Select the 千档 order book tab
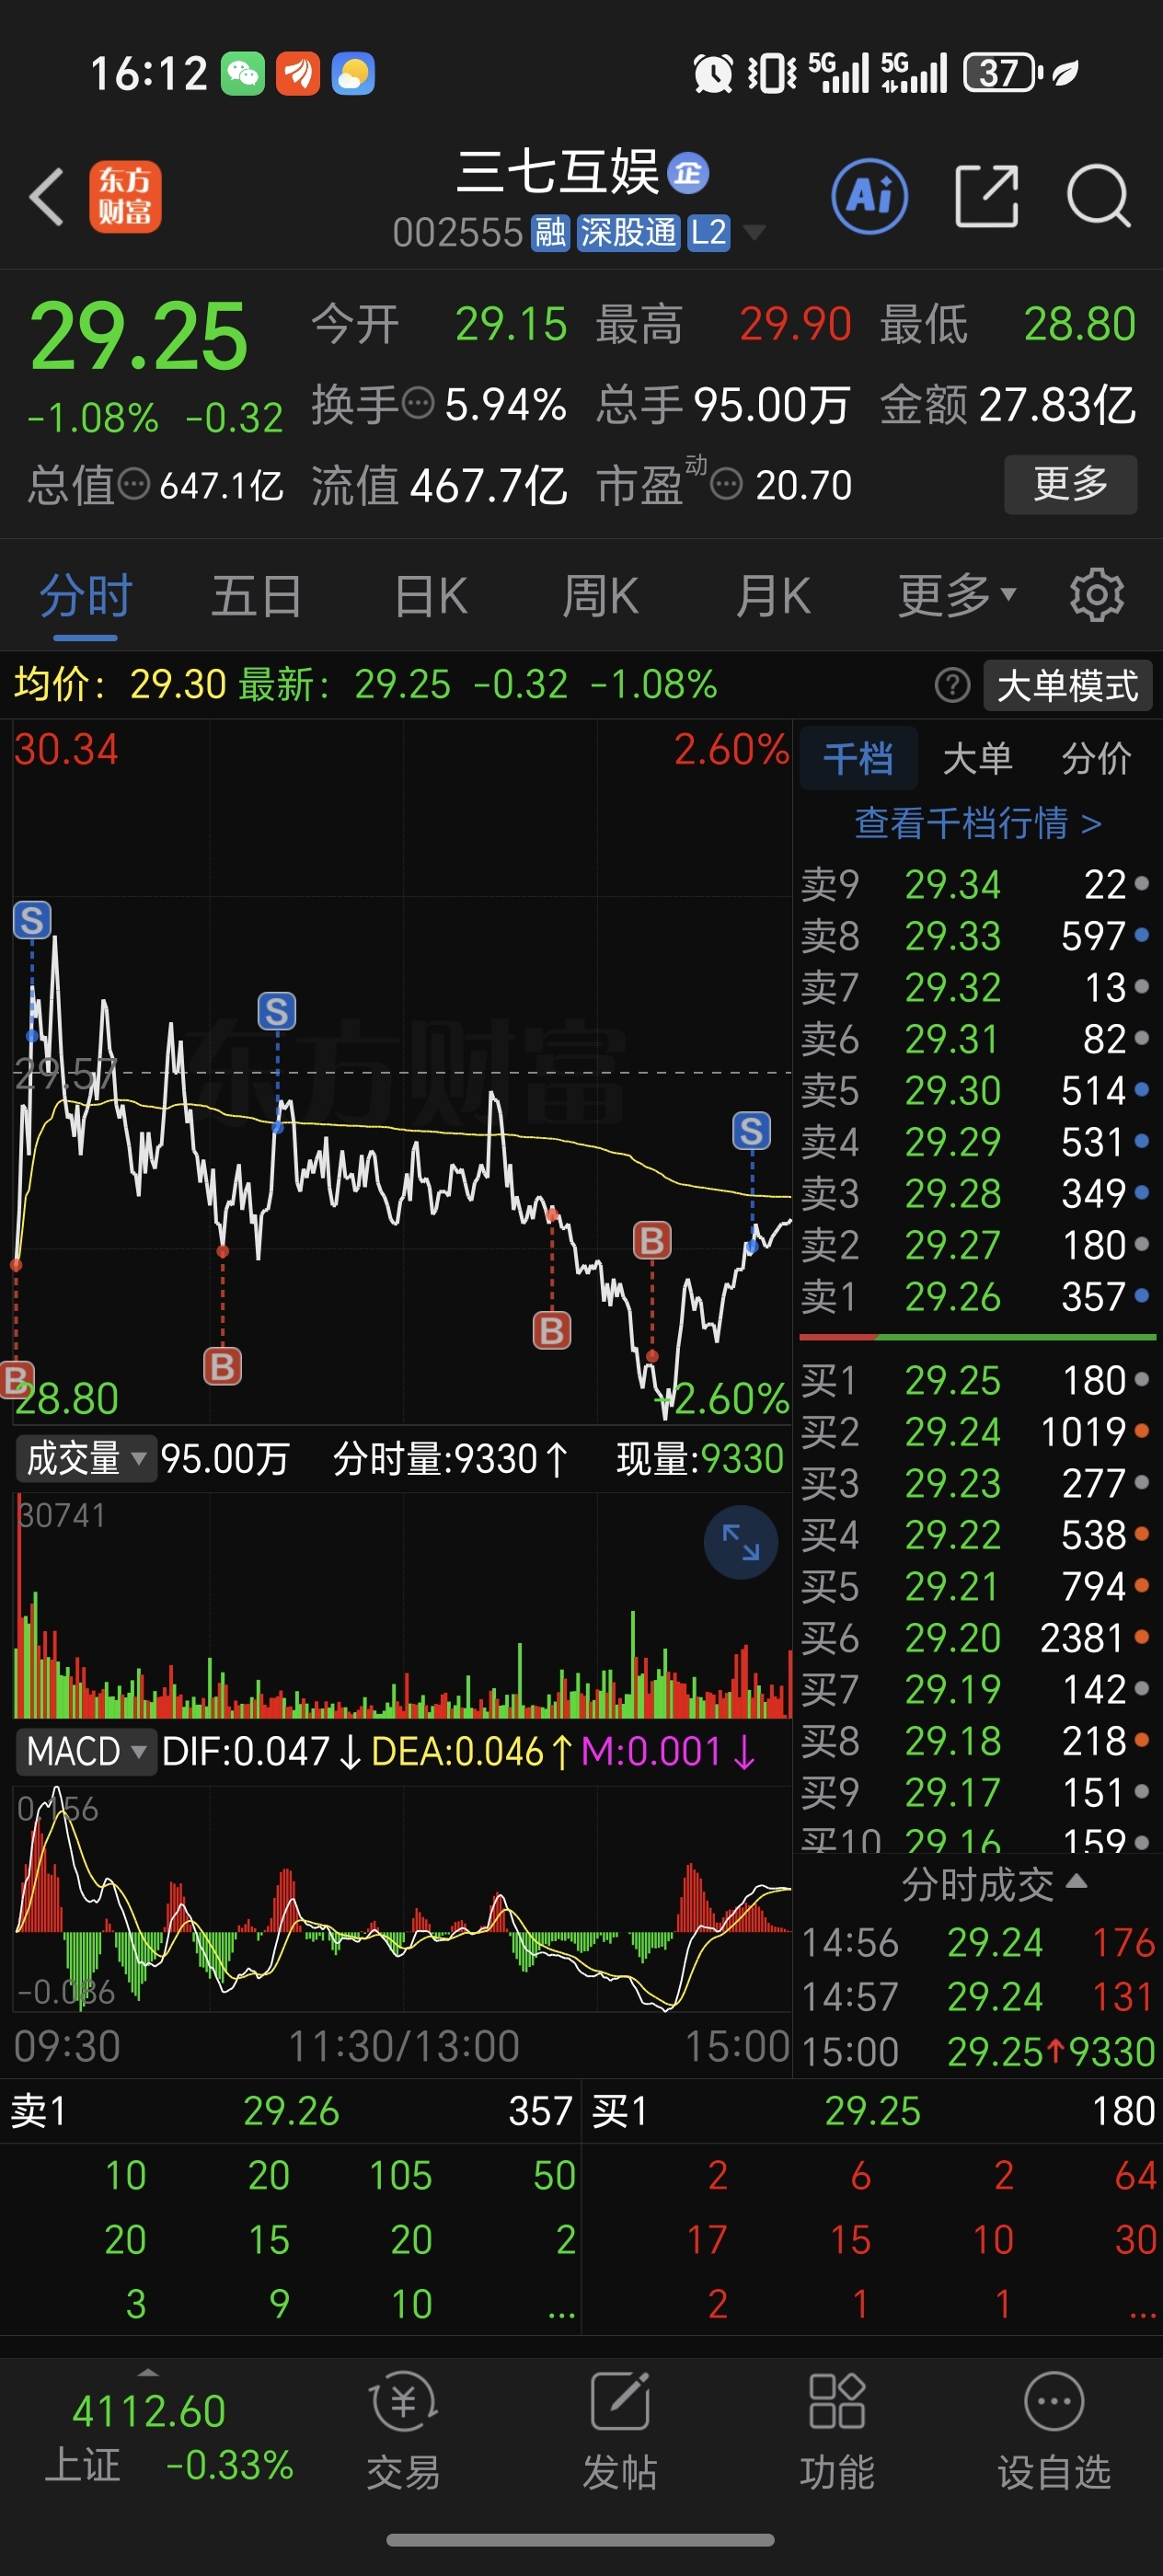 click(858, 758)
